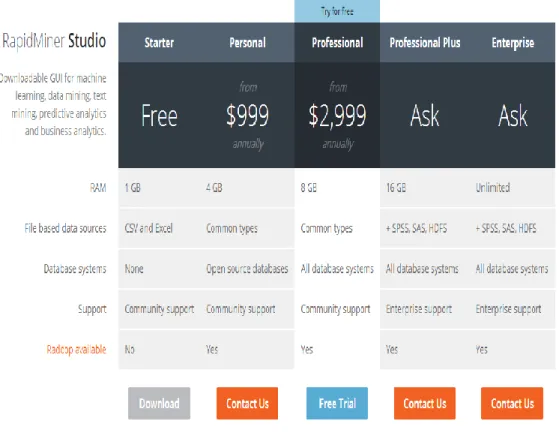559x439 pixels.
Task: Click 'Ask' price under Professional Plus
Action: (425, 116)
